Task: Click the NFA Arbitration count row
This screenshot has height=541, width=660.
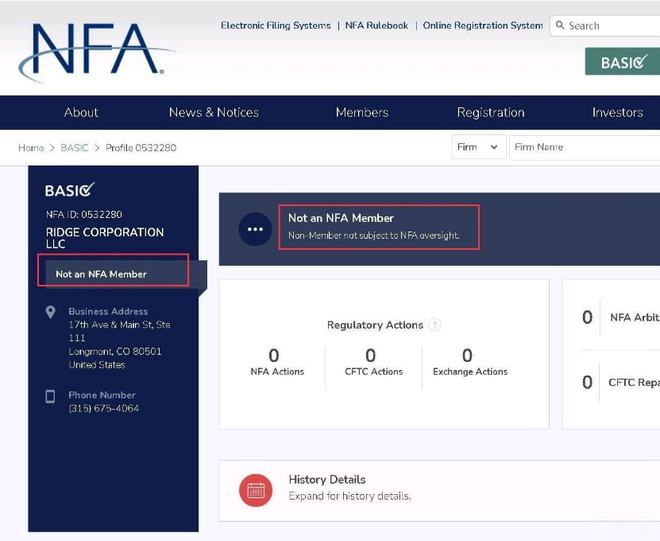Action: pos(620,317)
